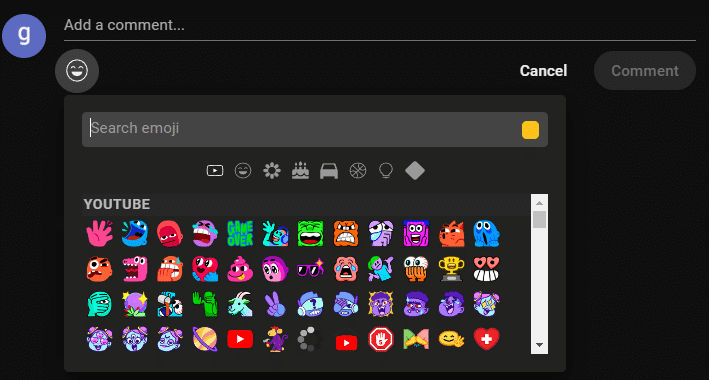This screenshot has width=709, height=380.
Task: Click the YOUTUBE section heading
Action: click(117, 204)
